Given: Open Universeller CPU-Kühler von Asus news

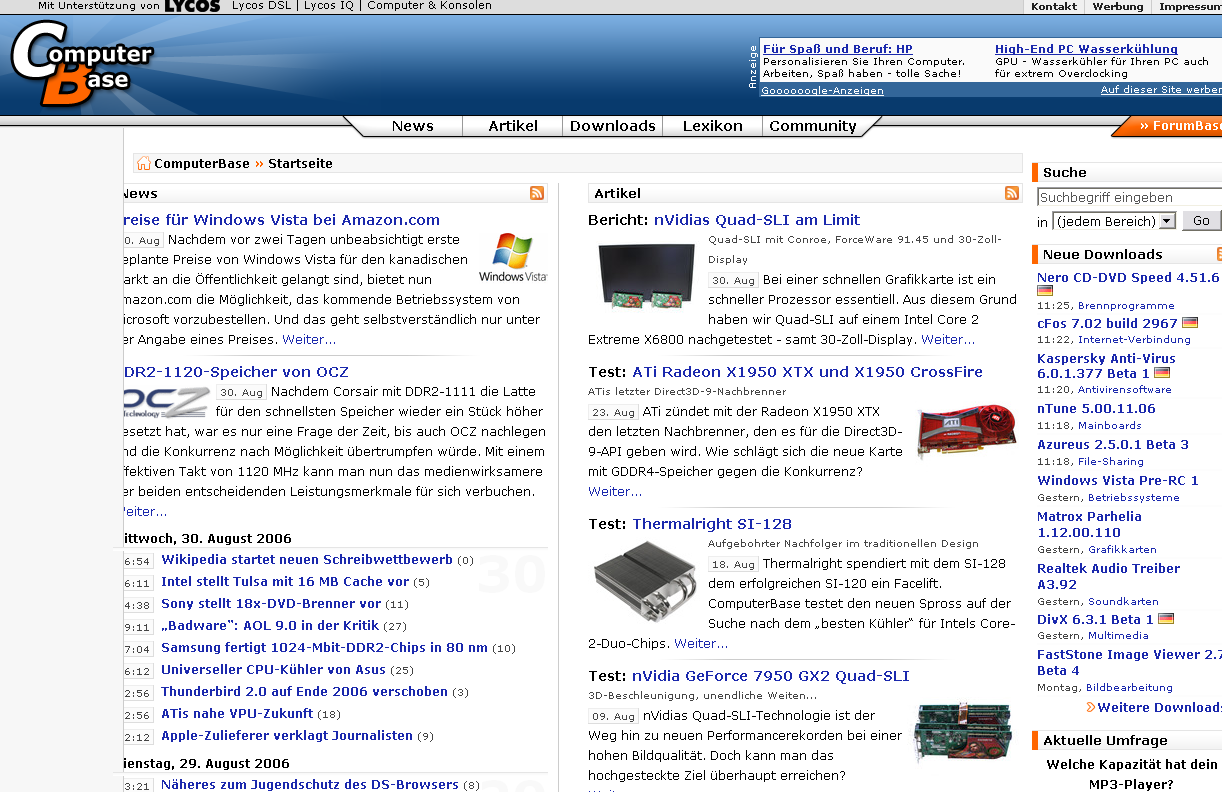Looking at the screenshot, I should coord(273,670).
